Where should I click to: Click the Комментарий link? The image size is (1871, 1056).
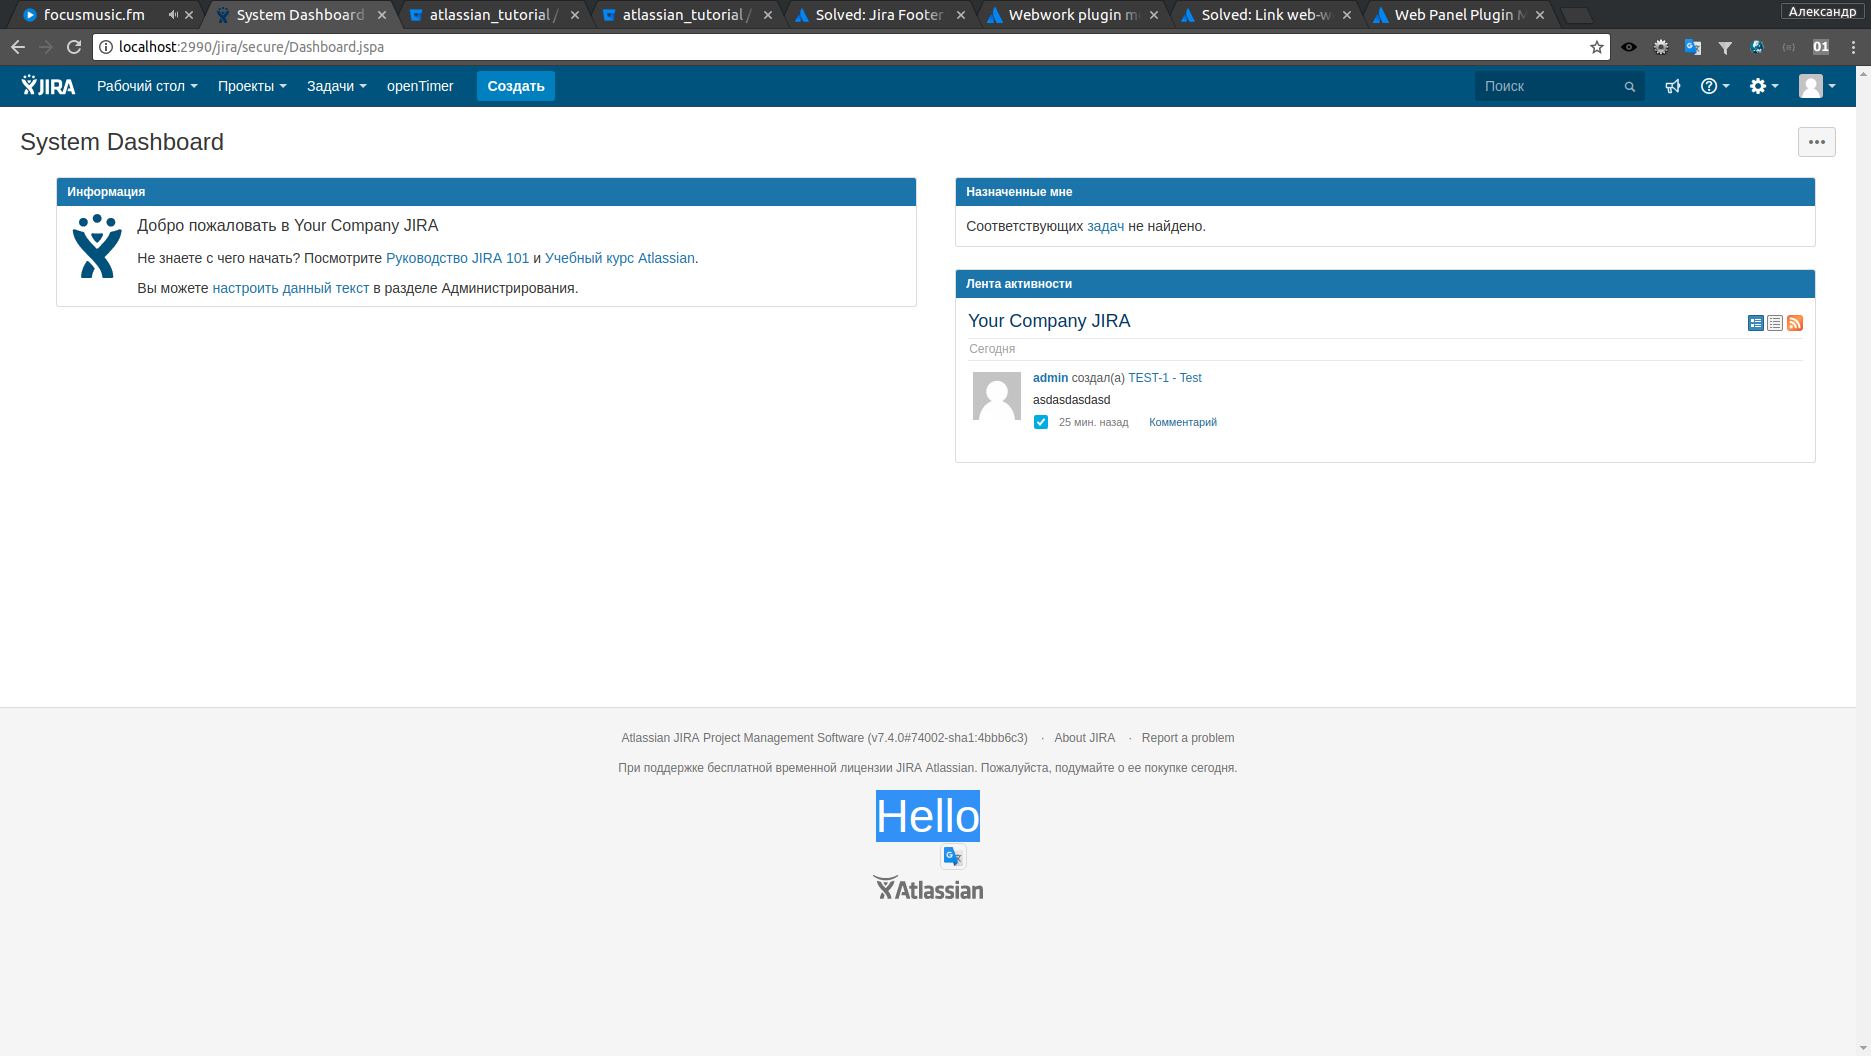1183,422
